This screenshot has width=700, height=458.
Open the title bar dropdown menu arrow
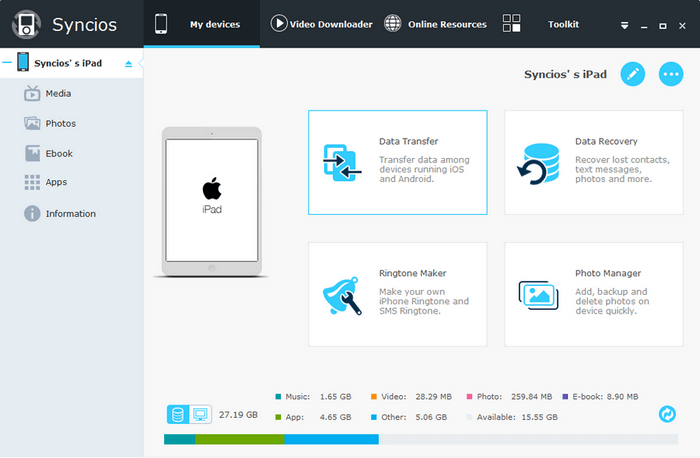coord(624,24)
